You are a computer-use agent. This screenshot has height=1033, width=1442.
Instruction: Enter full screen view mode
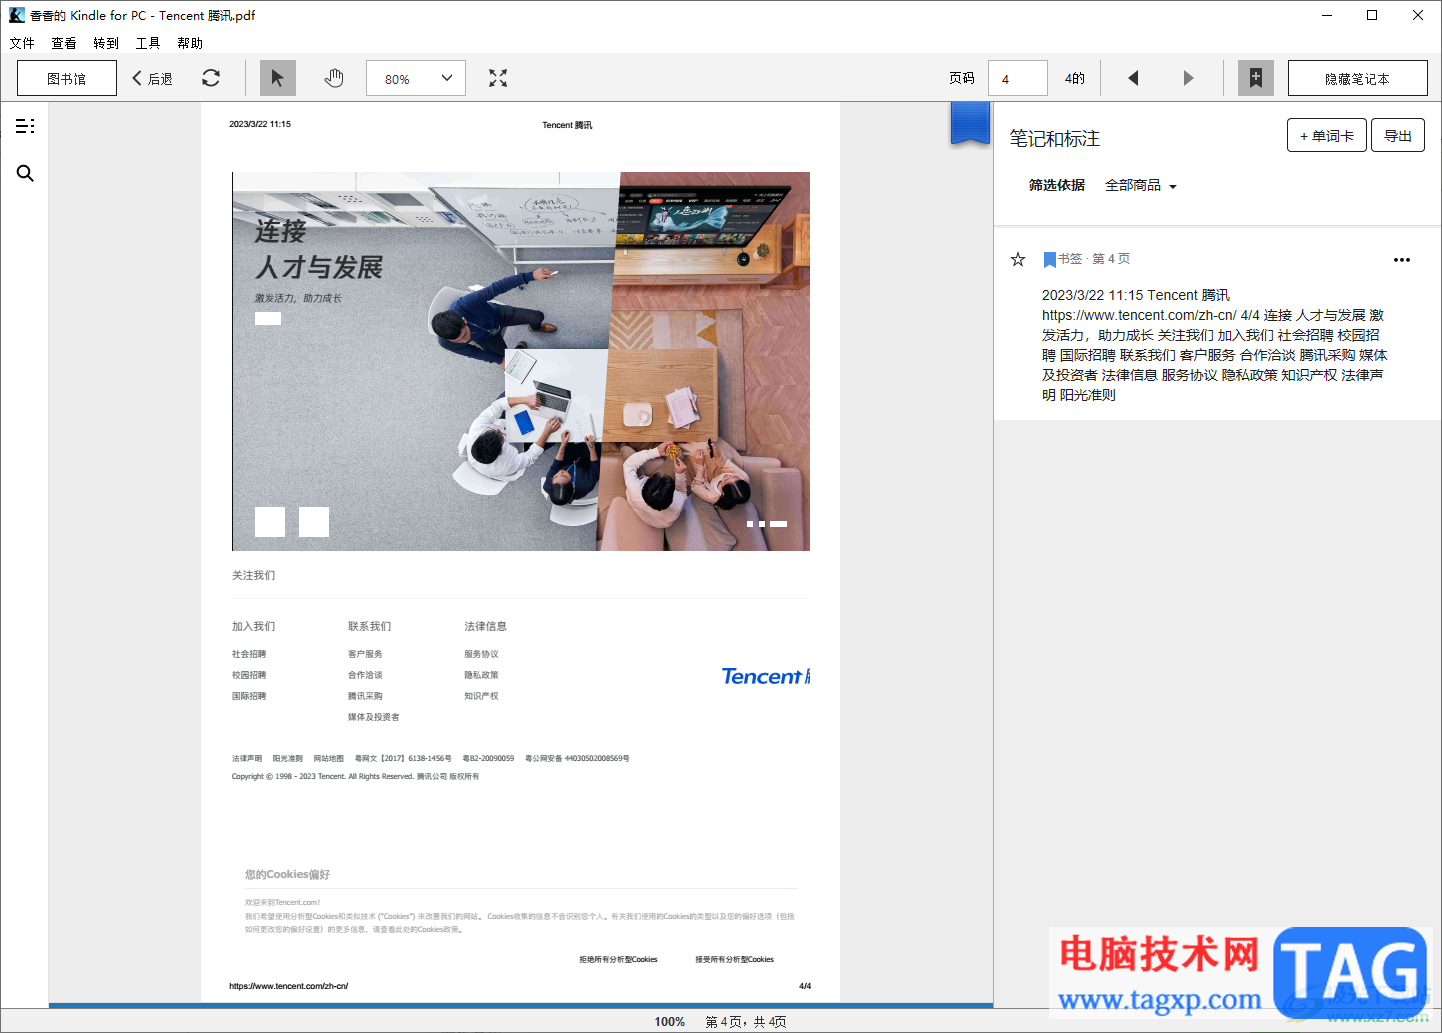(498, 78)
